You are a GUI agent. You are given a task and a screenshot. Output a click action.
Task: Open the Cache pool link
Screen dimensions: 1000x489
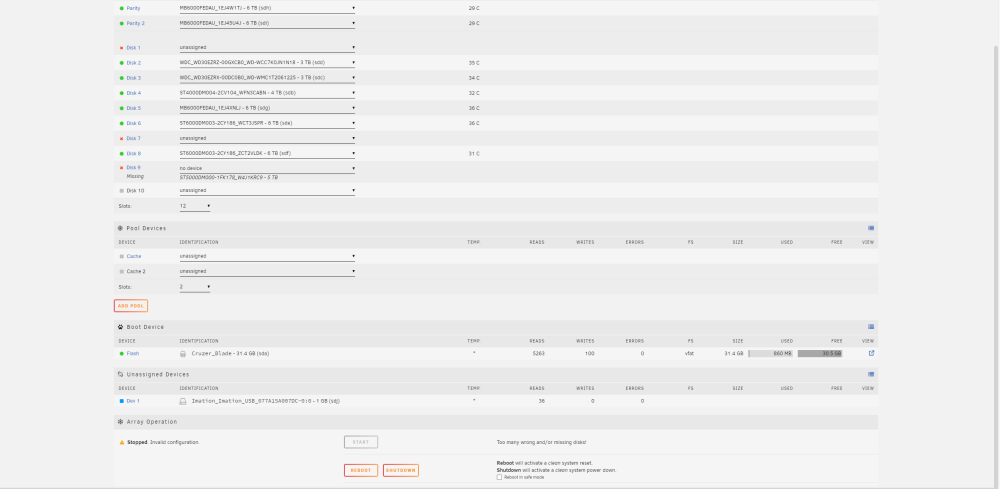click(x=134, y=256)
